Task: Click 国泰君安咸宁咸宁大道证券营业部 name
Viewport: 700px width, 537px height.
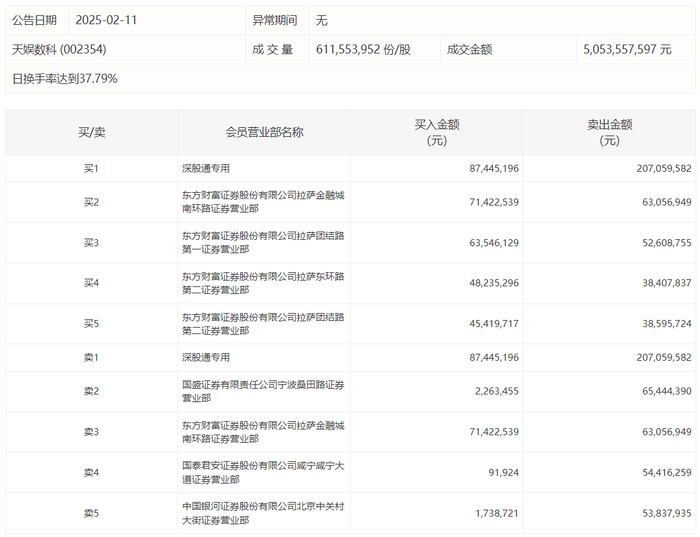Action: tap(263, 472)
